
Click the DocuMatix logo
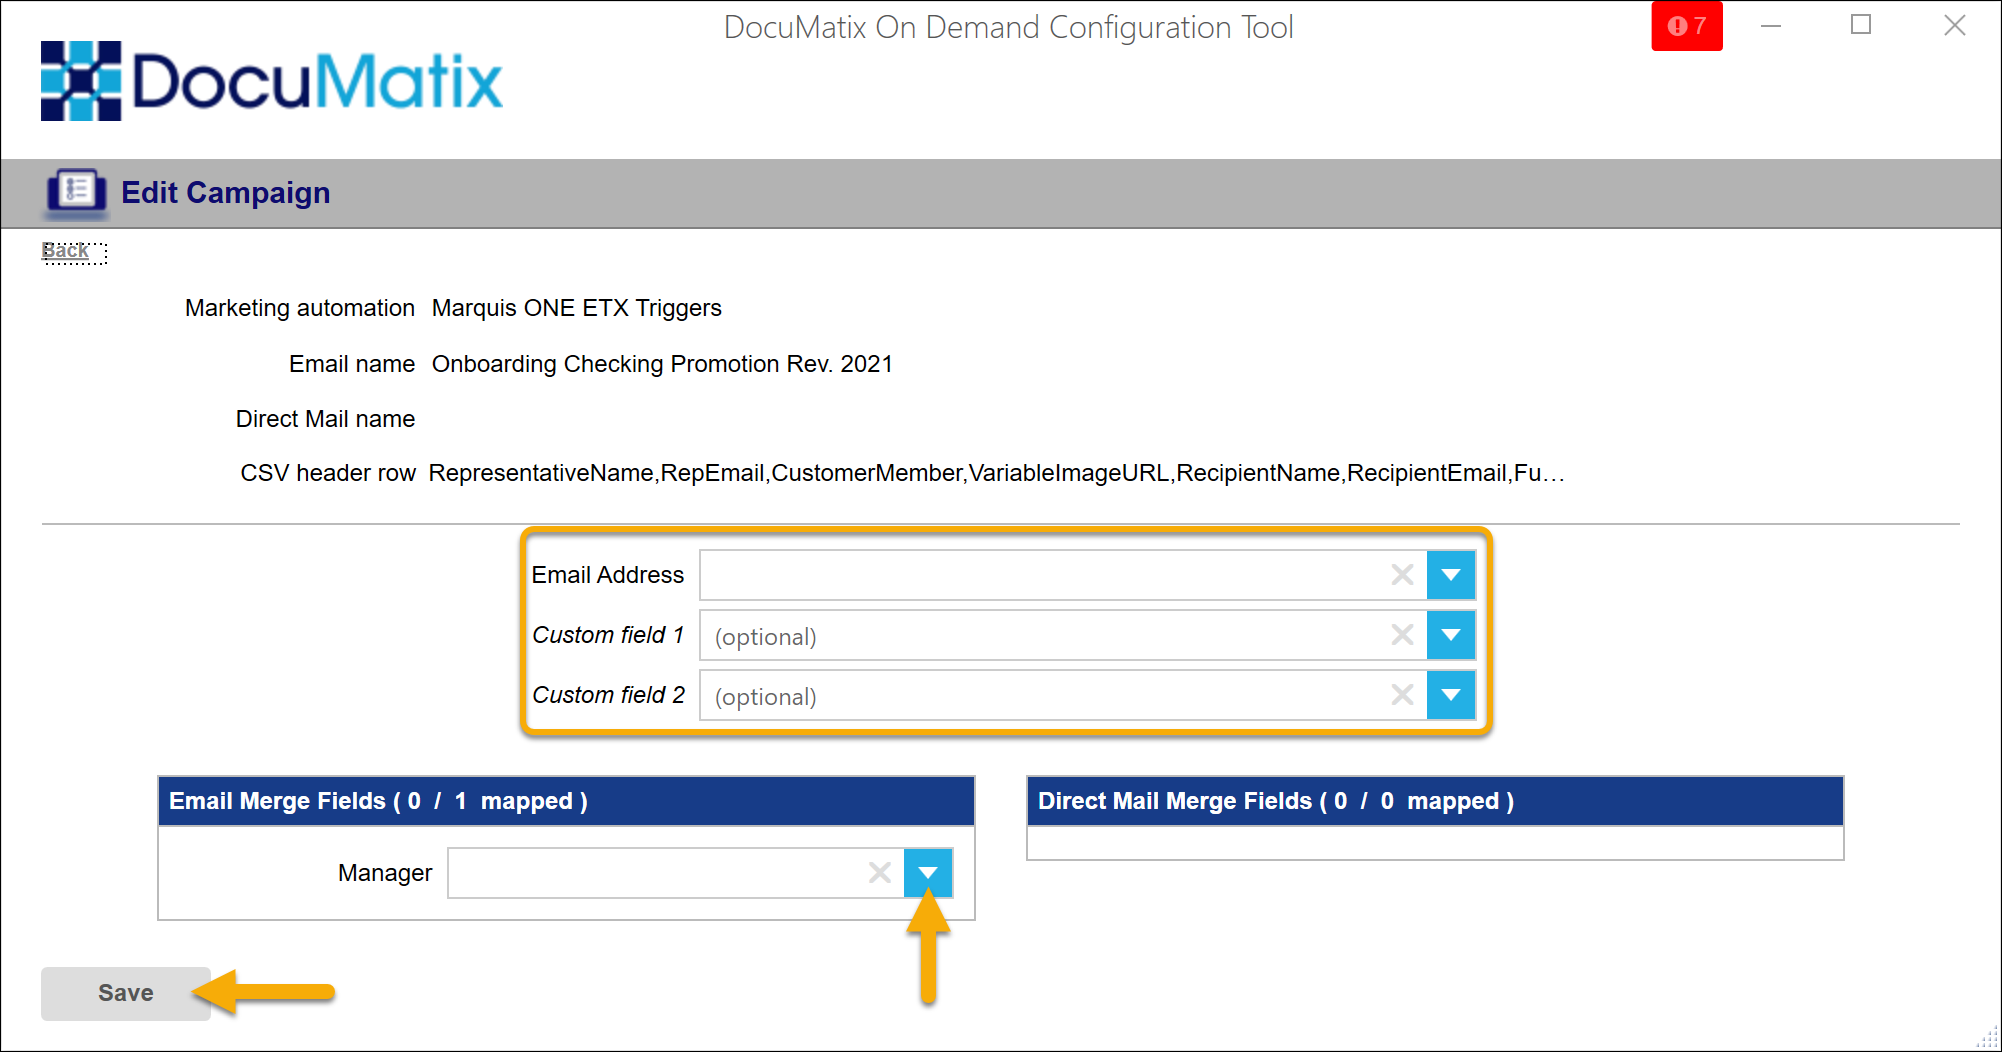(271, 81)
